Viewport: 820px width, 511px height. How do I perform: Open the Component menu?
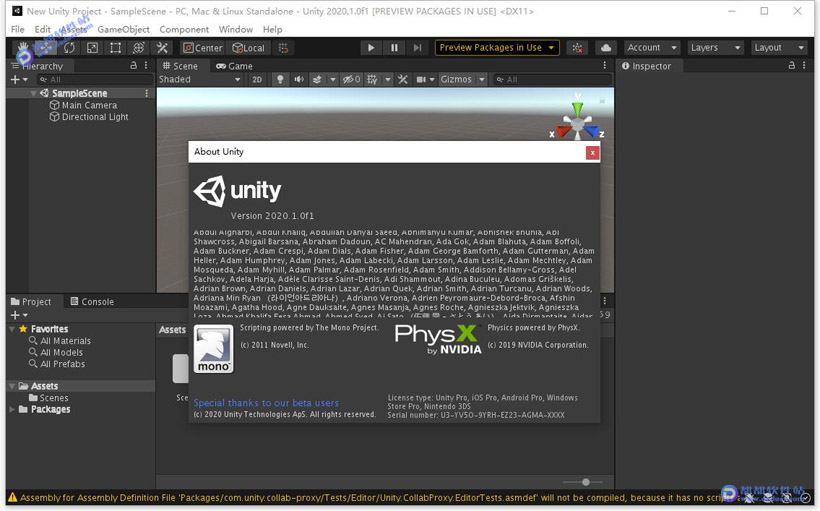[x=184, y=29]
